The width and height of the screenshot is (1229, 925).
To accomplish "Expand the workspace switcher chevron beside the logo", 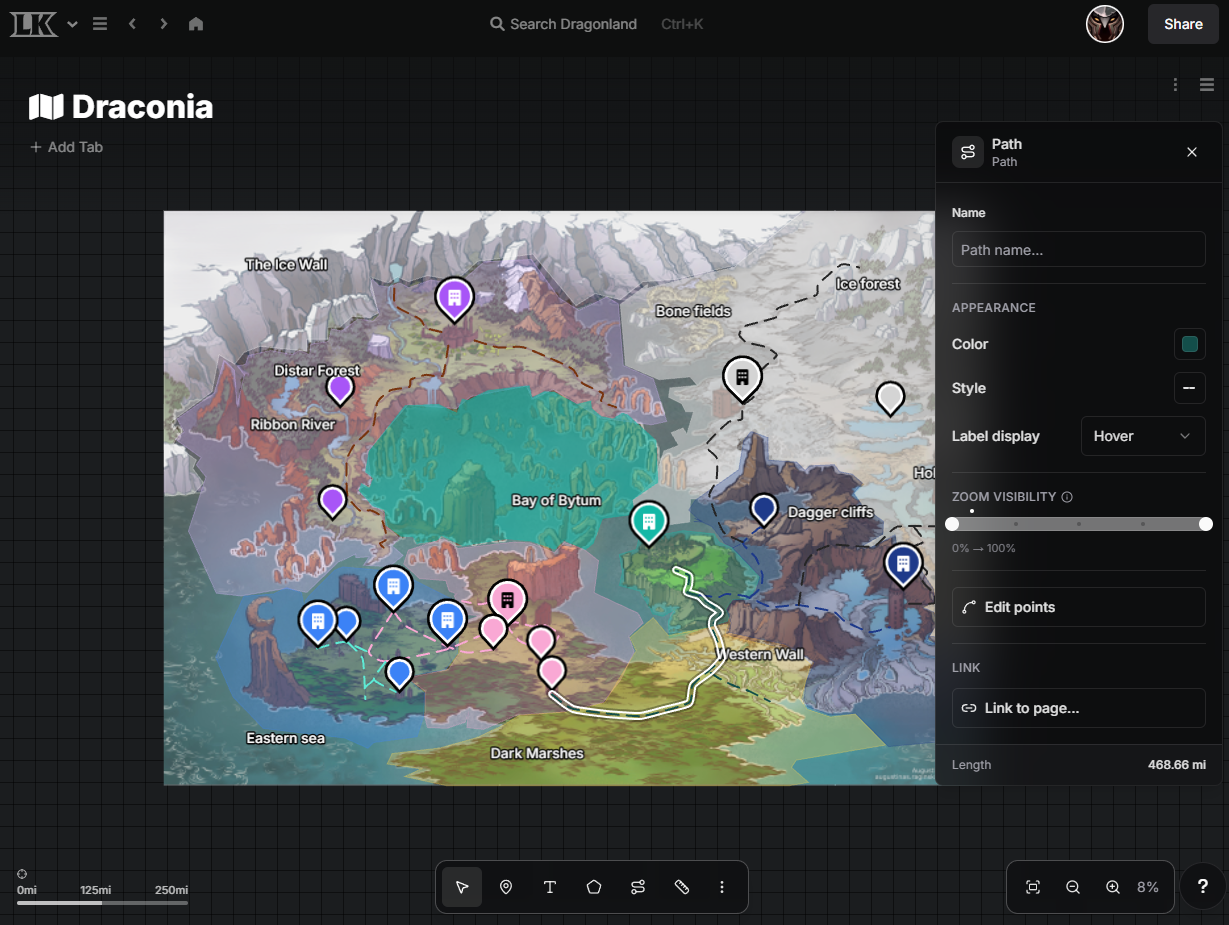I will tap(70, 23).
